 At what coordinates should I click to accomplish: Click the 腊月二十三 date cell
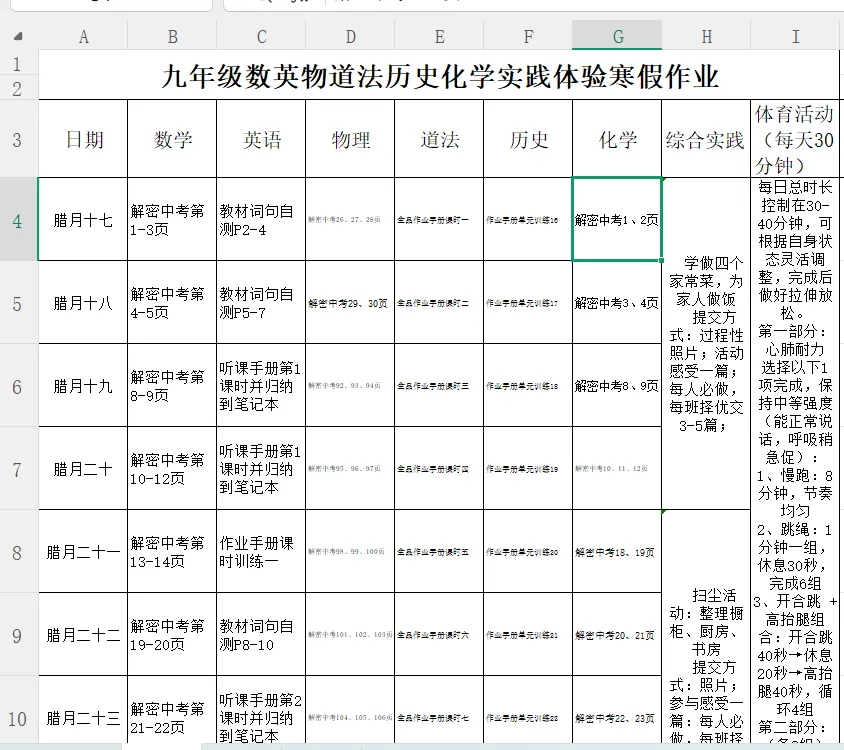pyautogui.click(x=83, y=716)
